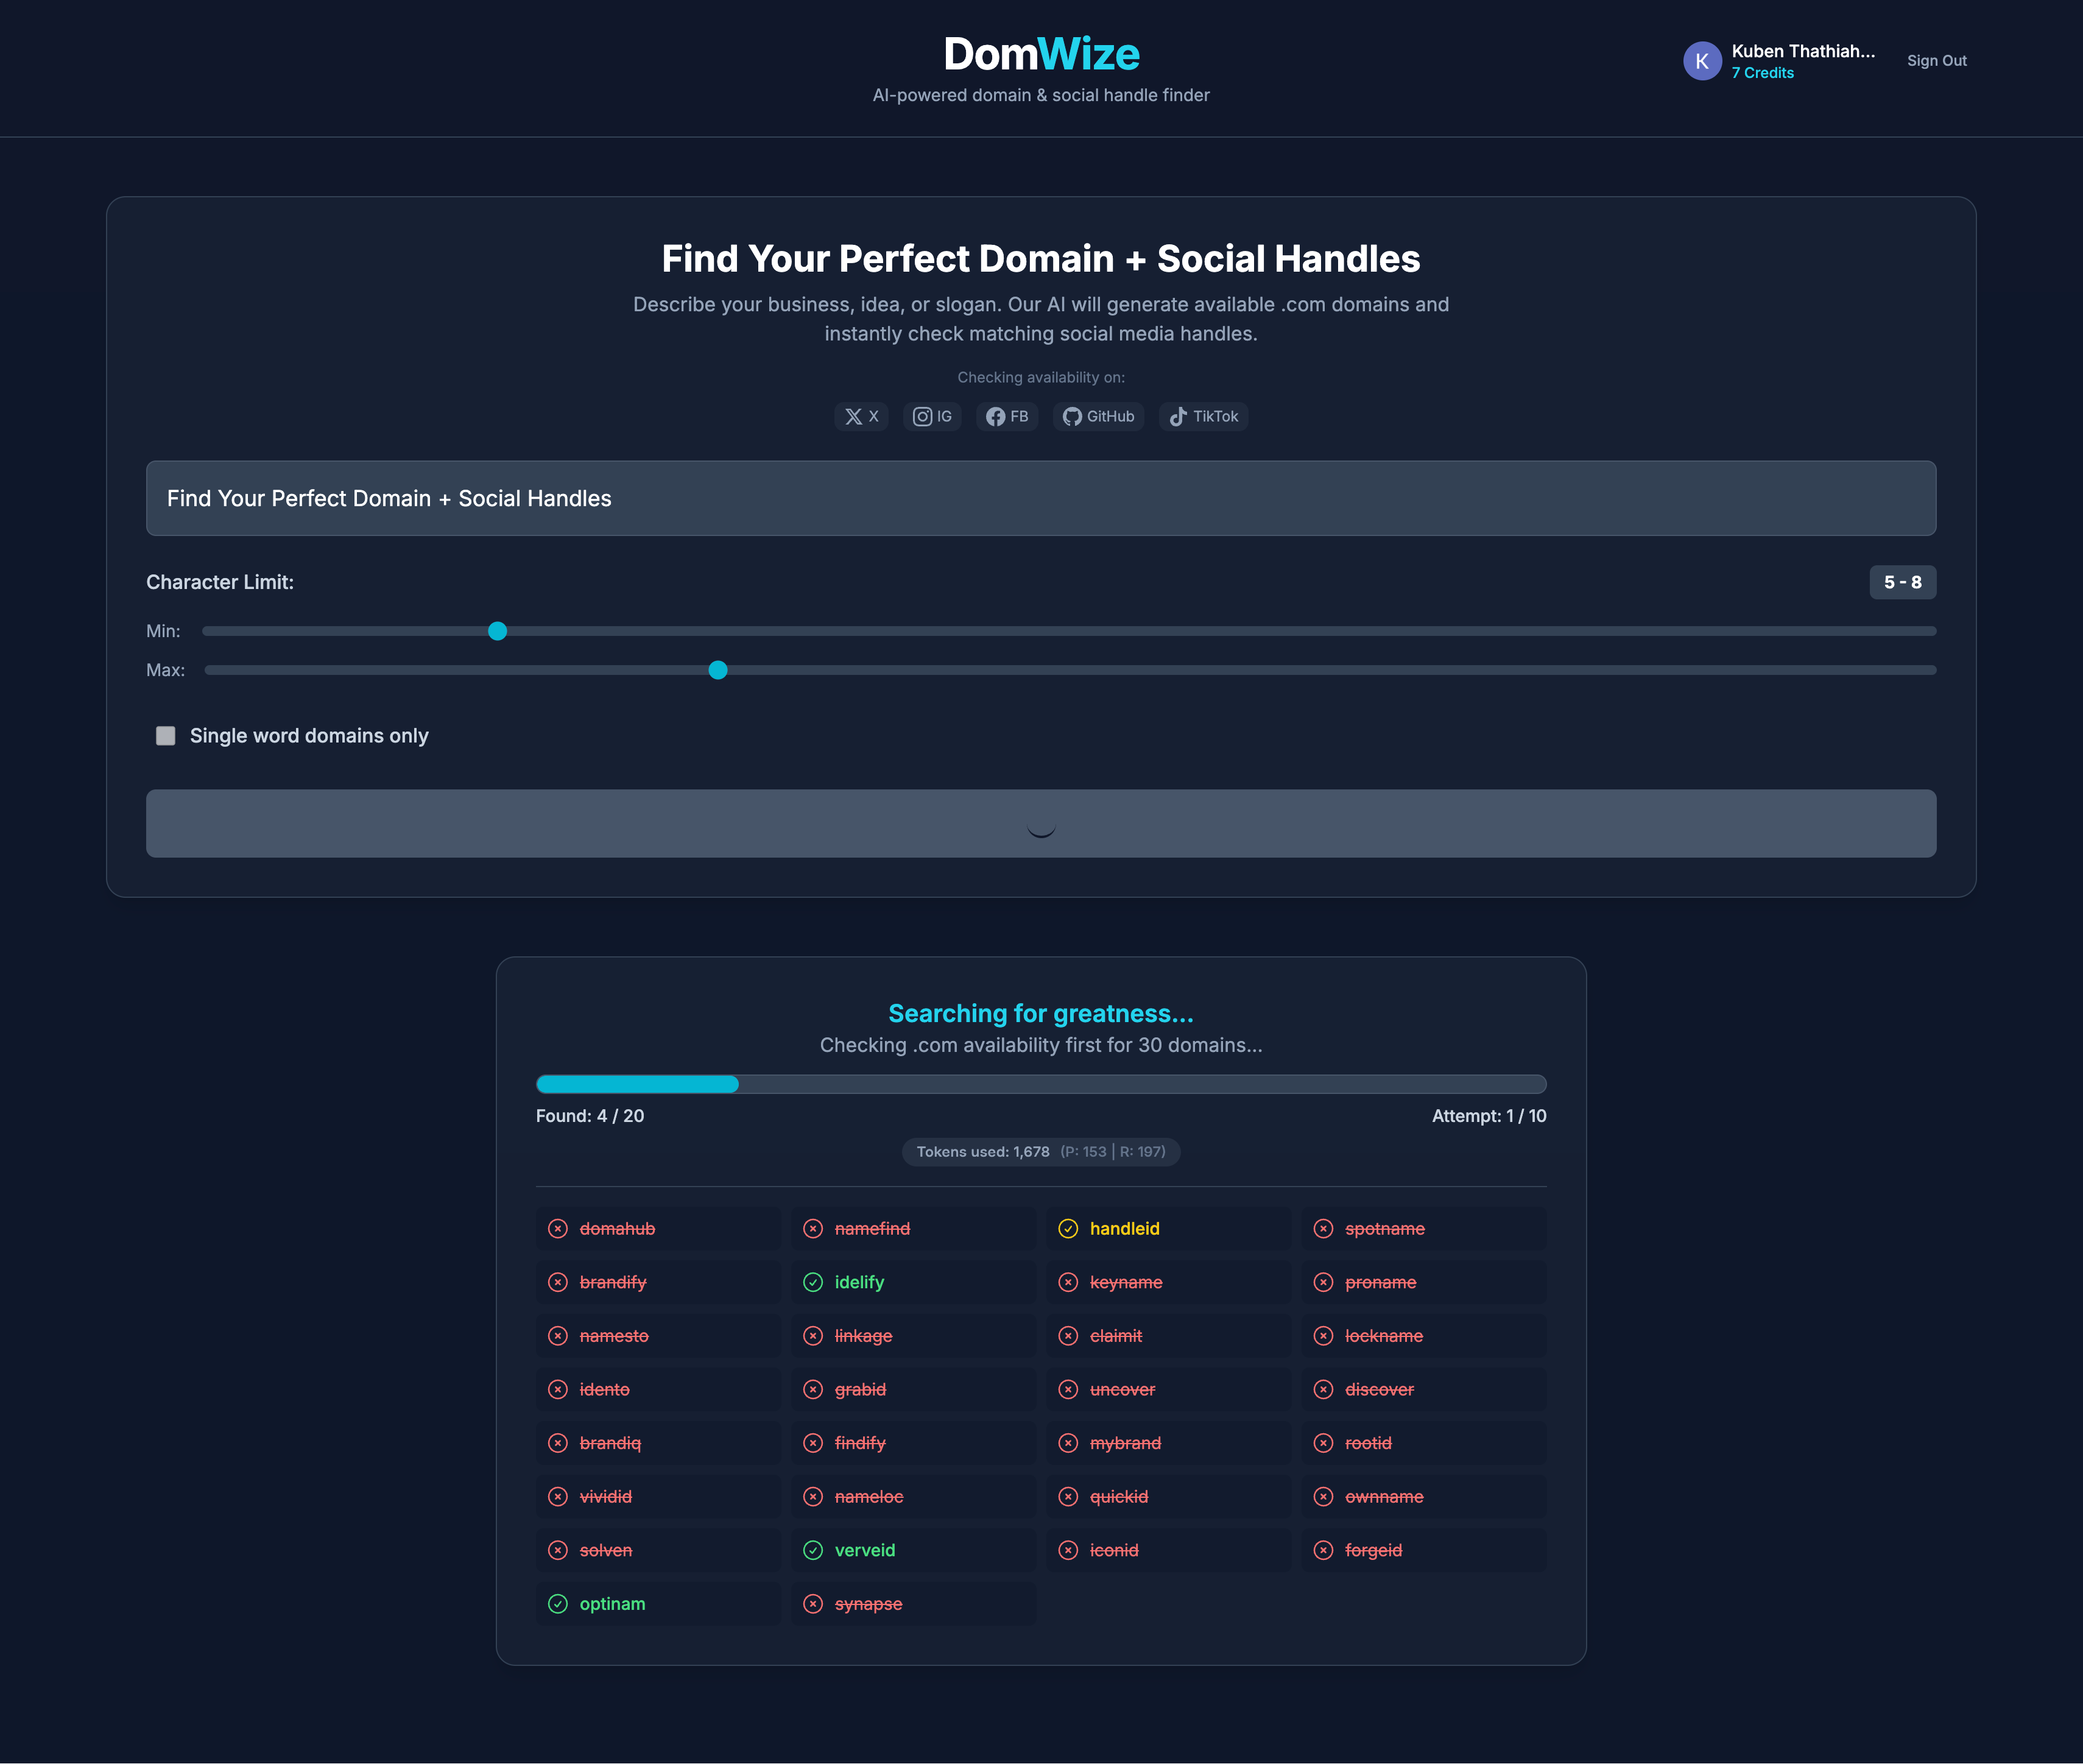Click the taken icon beside forgeid
This screenshot has height=1764, width=2083.
point(1323,1550)
